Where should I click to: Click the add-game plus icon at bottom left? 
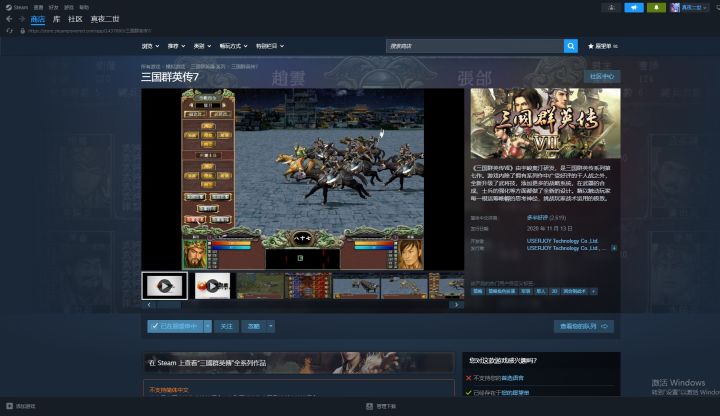point(9,406)
